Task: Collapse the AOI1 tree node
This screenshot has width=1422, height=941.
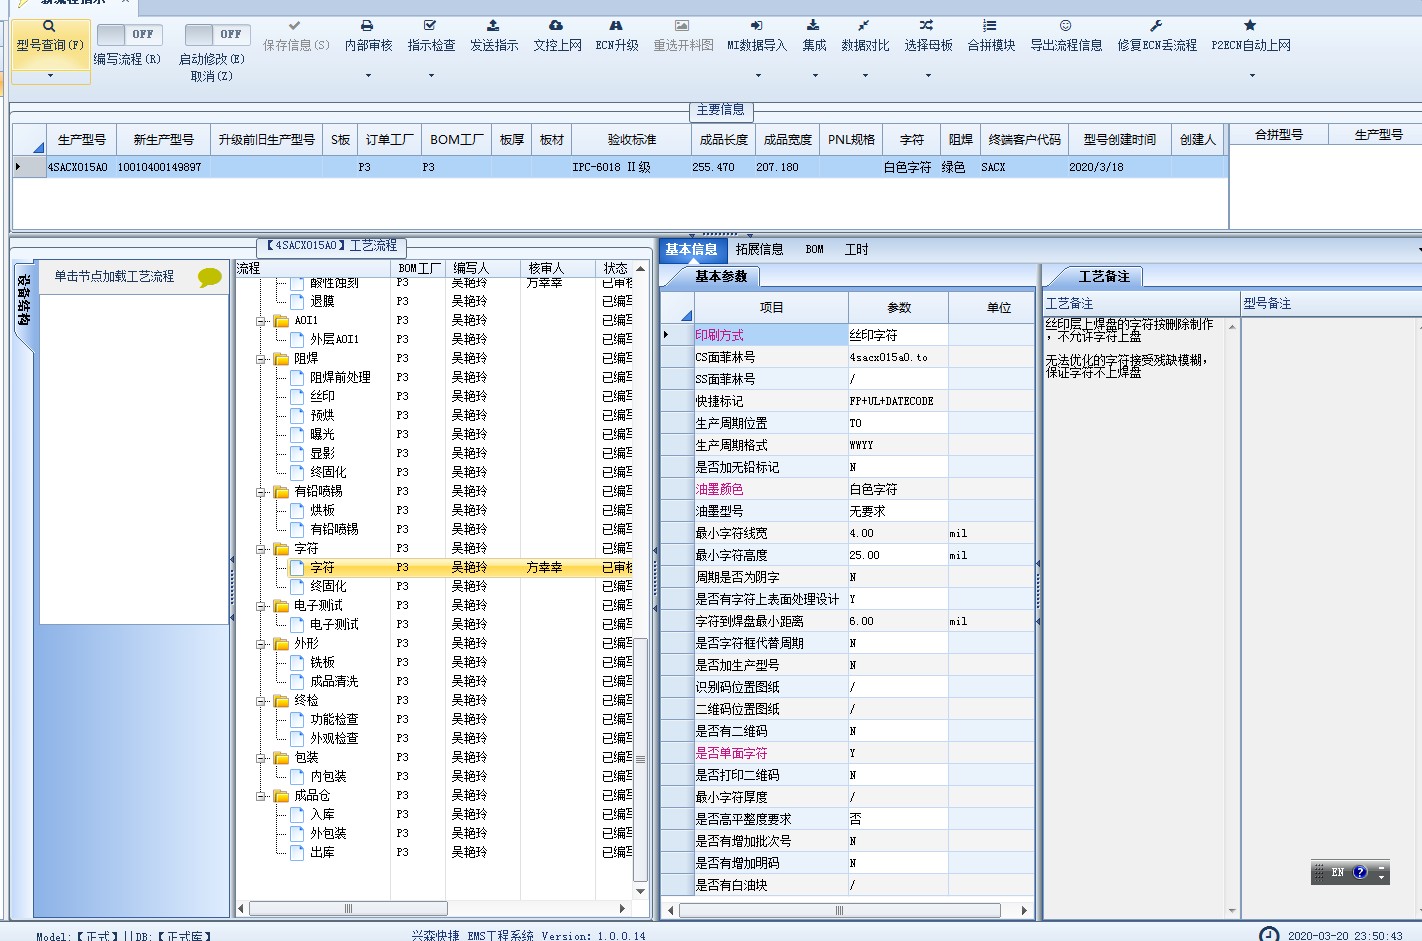Action: pyautogui.click(x=261, y=321)
